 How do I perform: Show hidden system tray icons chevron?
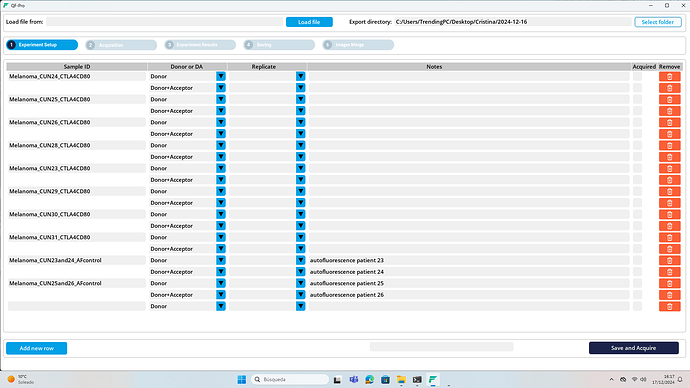(611, 380)
